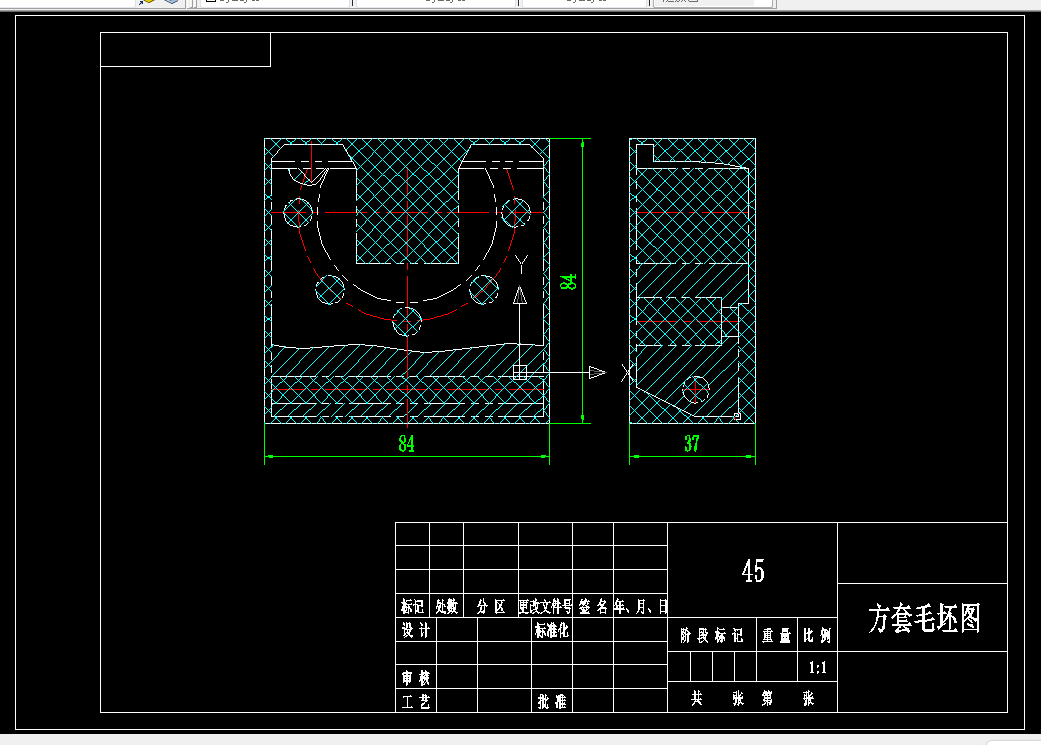This screenshot has height=745, width=1041.
Task: Select the horizontal 84 dimension text
Action: pos(406,444)
